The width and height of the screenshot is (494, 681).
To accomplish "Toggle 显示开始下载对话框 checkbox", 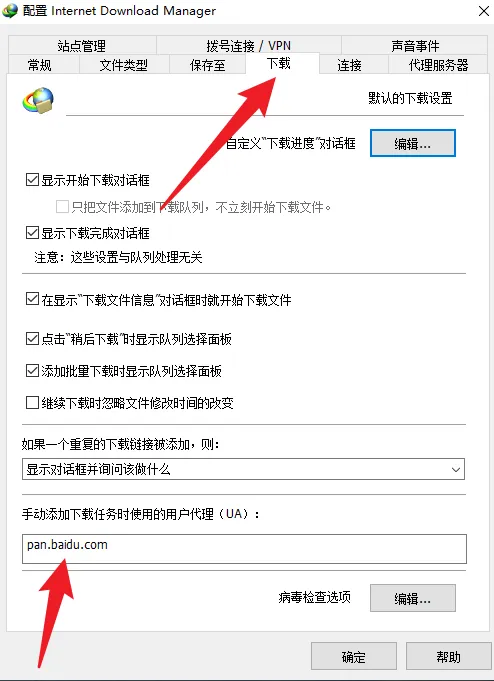I will 32,180.
